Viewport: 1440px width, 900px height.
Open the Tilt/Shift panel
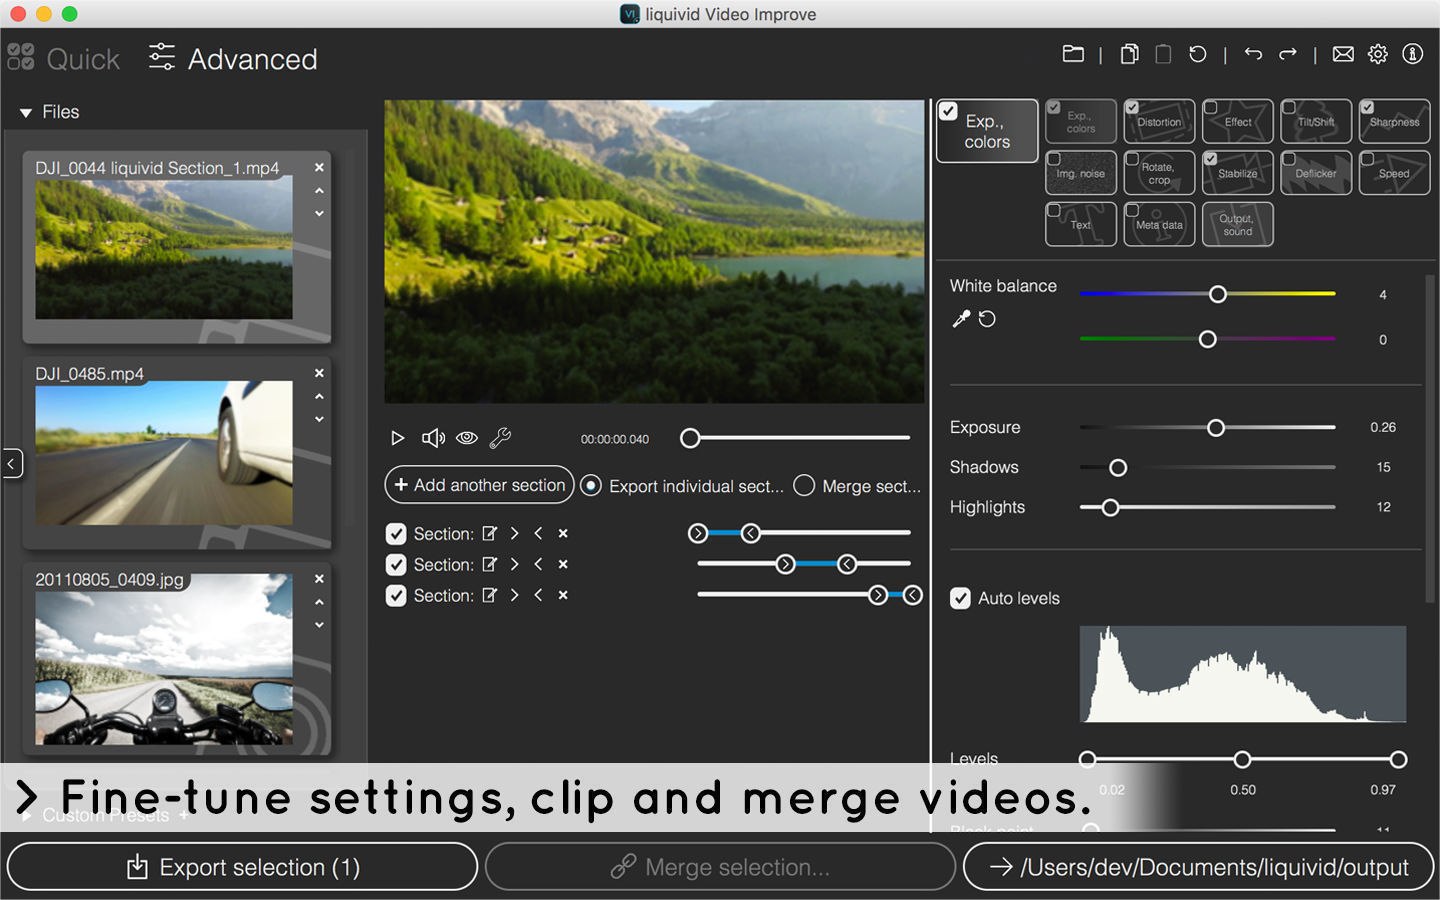coord(1315,120)
